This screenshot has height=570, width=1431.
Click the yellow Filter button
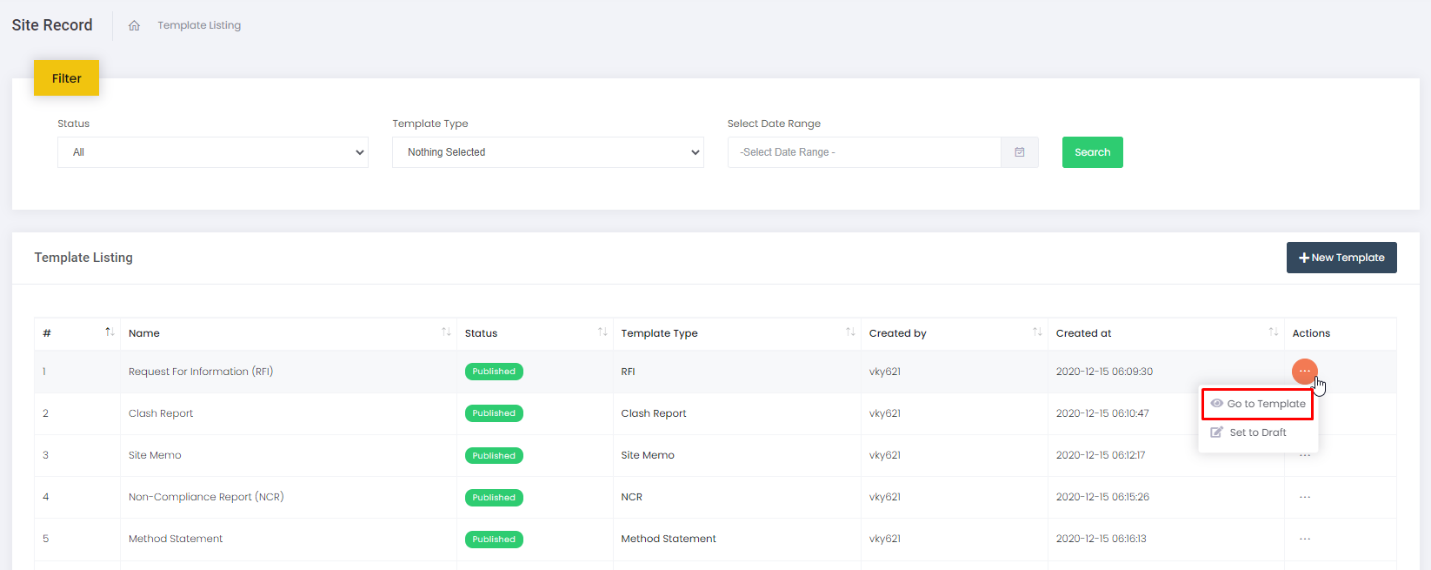coord(66,78)
